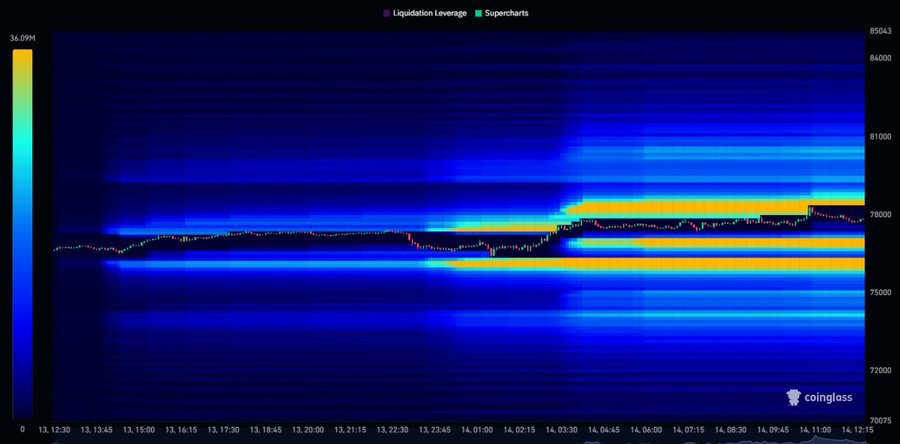Click the 14, 04:45 time label
Viewport: 900px width, 444px height.
point(604,430)
